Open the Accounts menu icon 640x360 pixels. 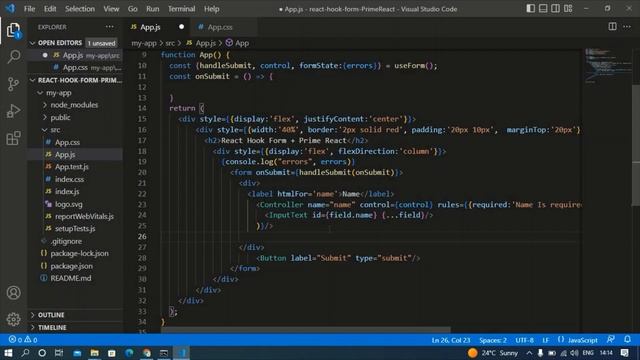(13, 293)
